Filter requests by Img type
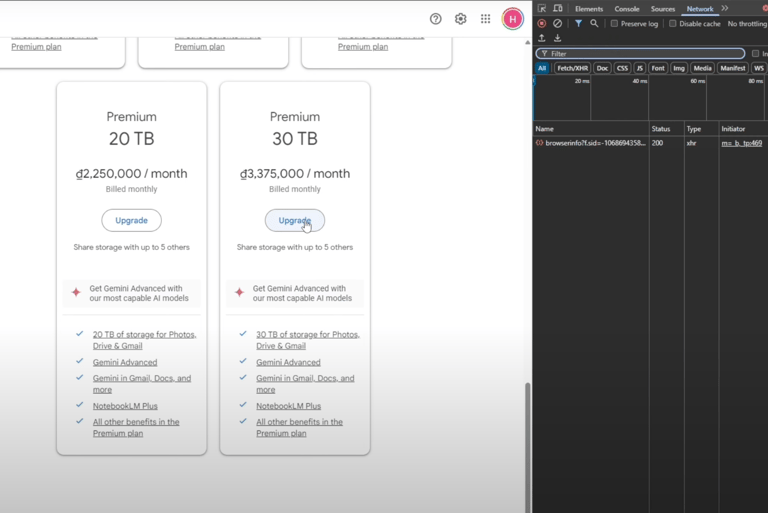 tap(679, 68)
